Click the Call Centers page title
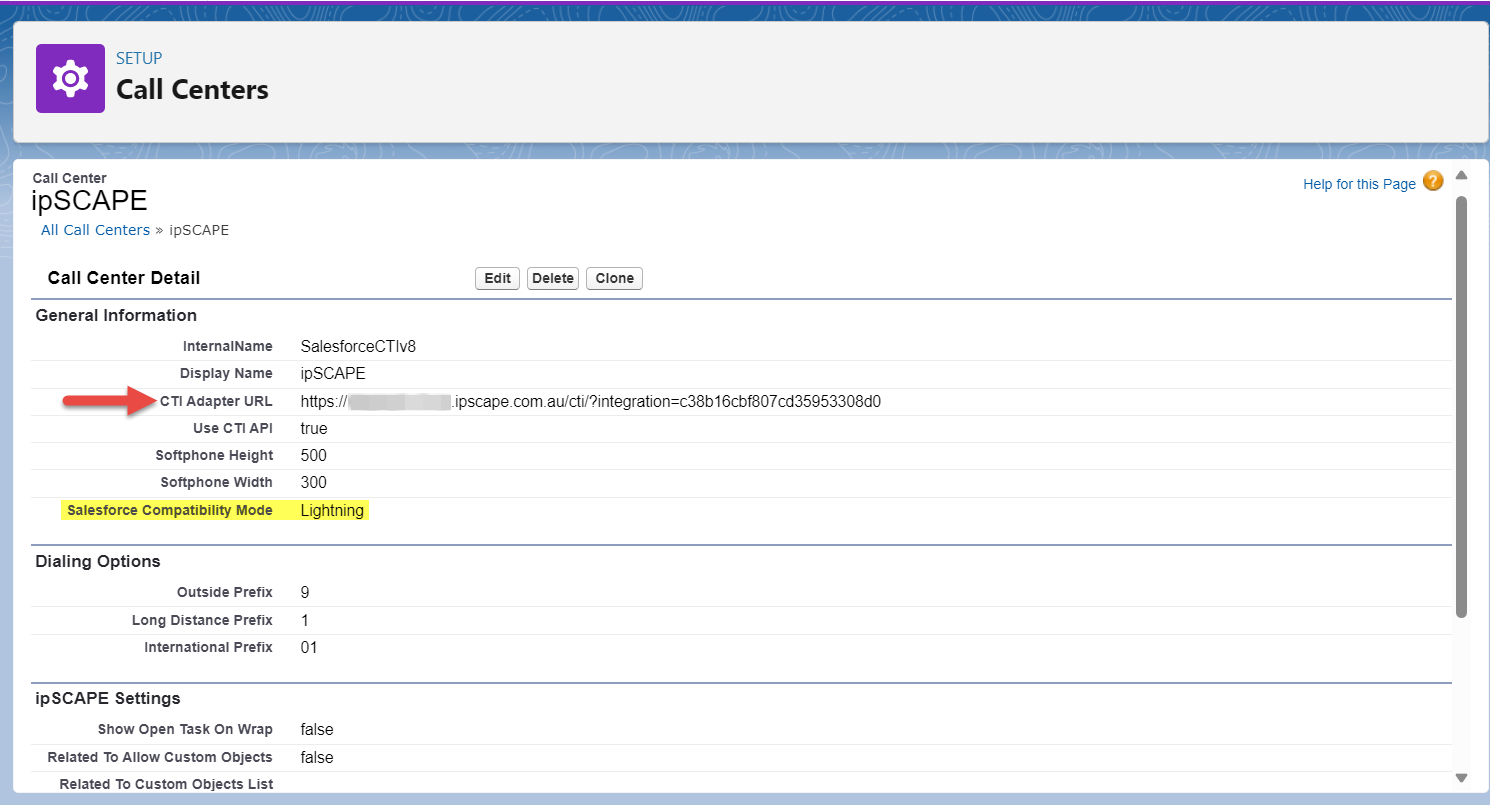The width and height of the screenshot is (1490, 805). pos(192,90)
